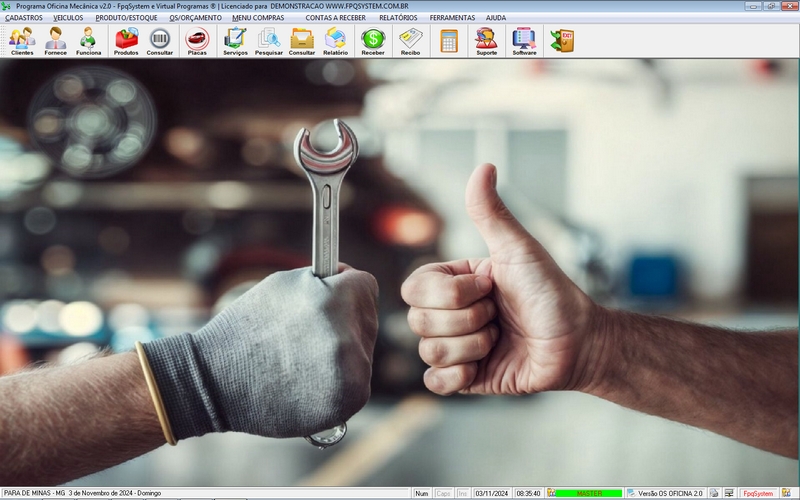The image size is (800, 500).
Task: Open the FERRAMENTAS menu
Action: tap(453, 18)
